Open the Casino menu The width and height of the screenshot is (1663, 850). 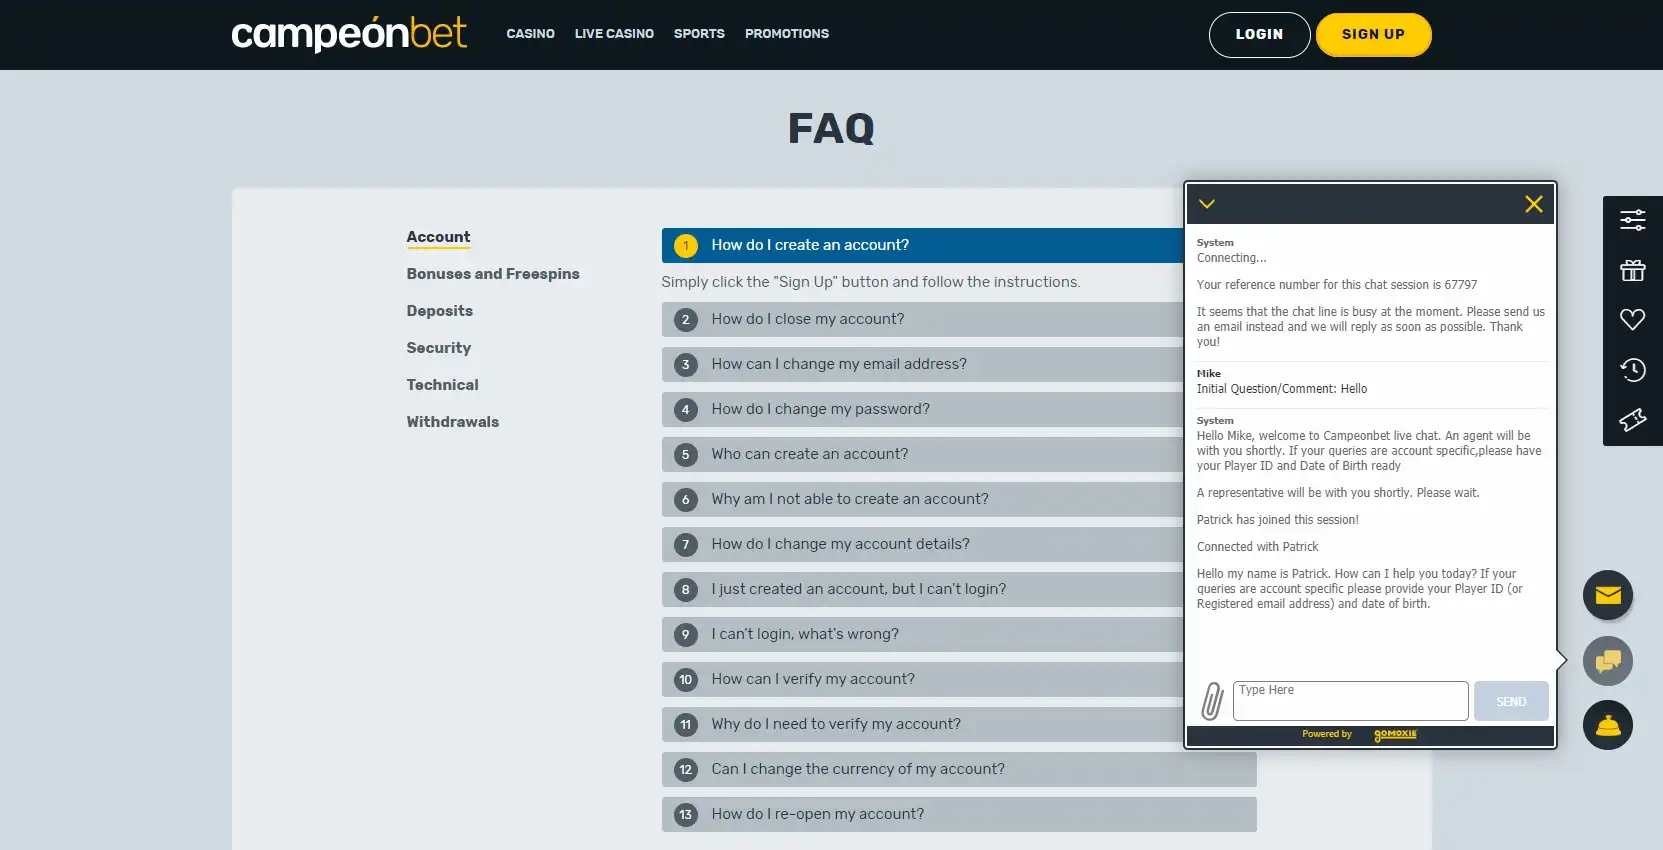pos(530,34)
